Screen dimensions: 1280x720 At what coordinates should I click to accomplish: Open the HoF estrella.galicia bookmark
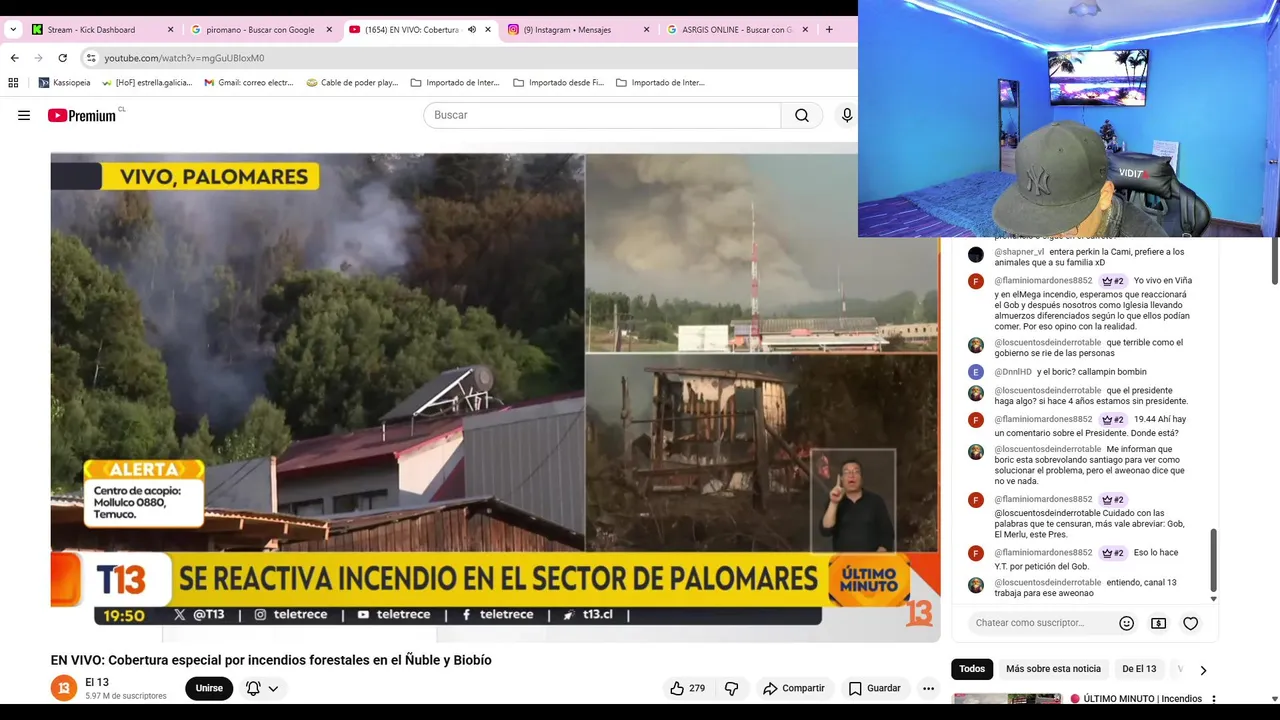[x=148, y=83]
